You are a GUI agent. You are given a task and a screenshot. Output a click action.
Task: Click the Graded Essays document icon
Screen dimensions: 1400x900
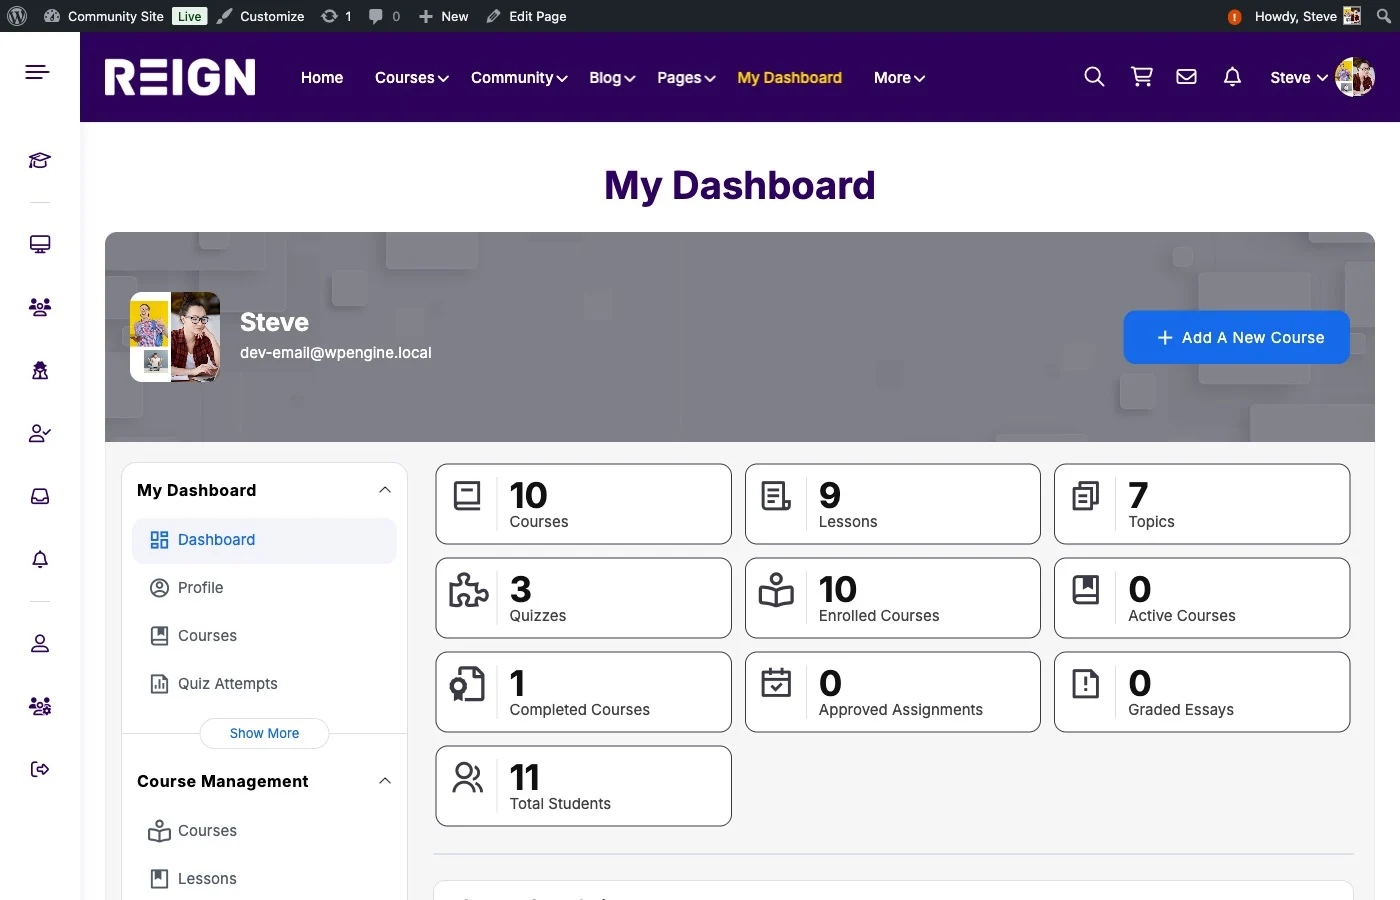click(x=1086, y=684)
